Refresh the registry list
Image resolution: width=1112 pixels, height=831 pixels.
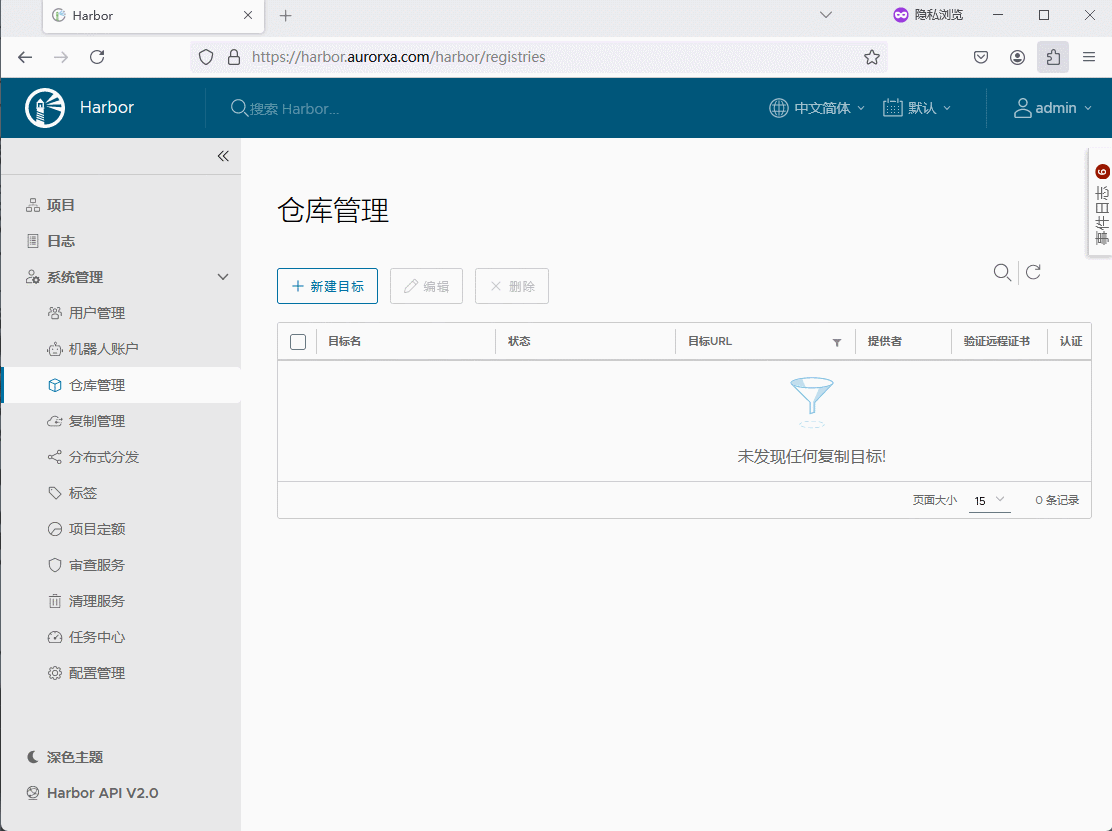[x=1033, y=272]
